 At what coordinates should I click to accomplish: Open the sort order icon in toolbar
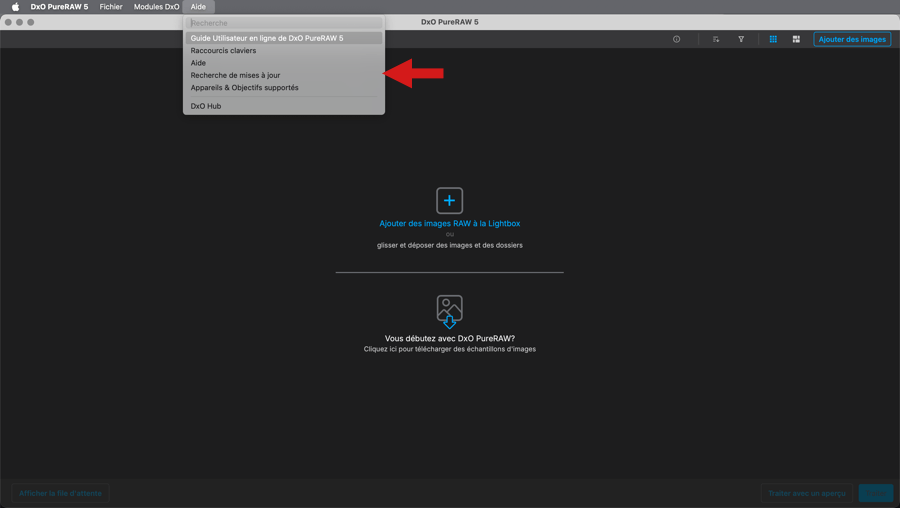coord(716,39)
